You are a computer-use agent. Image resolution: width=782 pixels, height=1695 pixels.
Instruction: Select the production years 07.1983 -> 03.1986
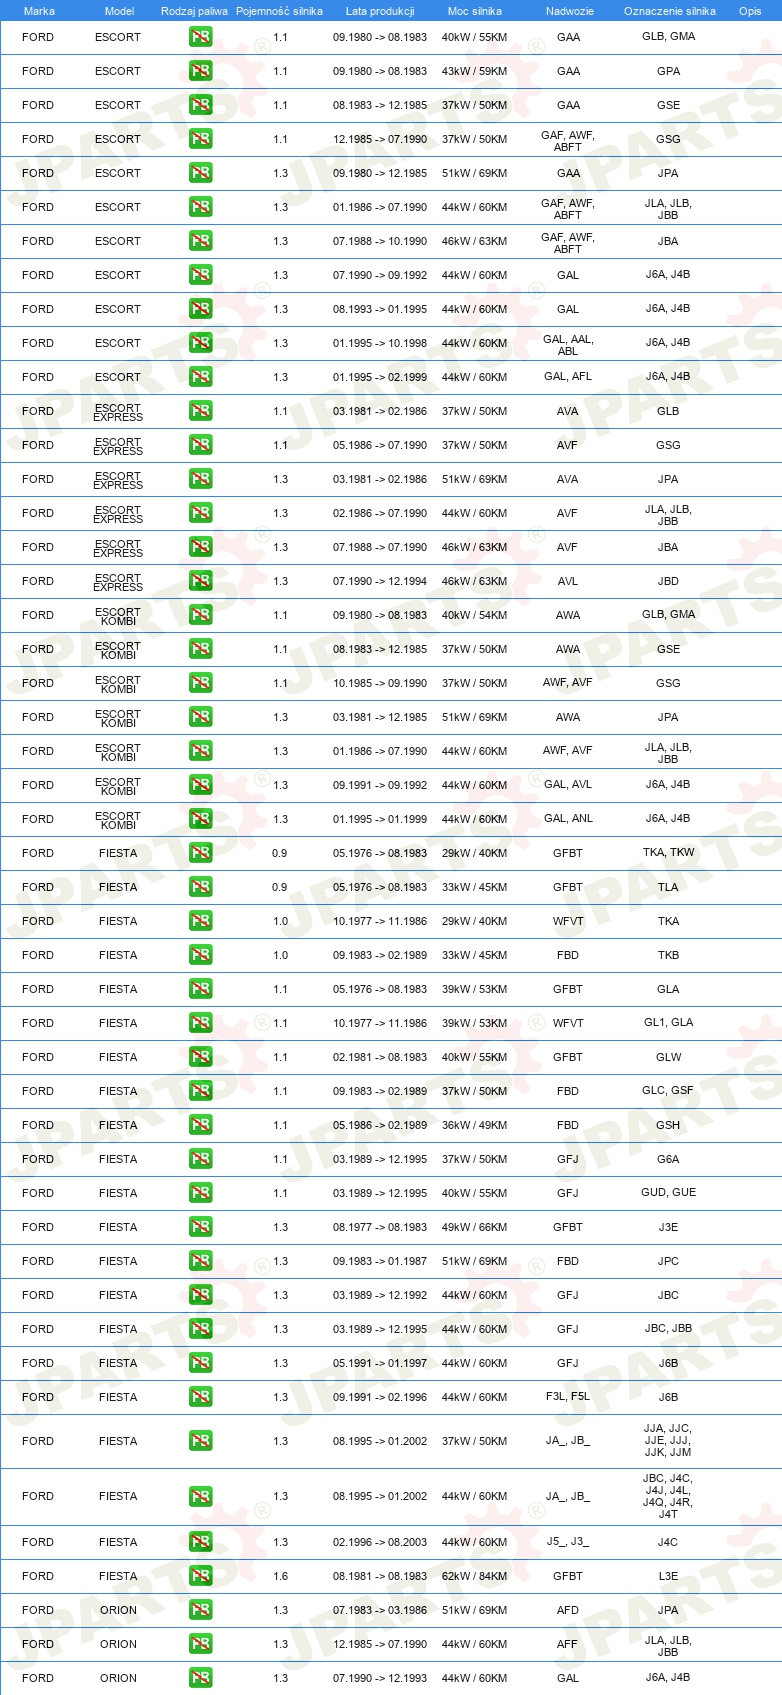click(x=380, y=1610)
